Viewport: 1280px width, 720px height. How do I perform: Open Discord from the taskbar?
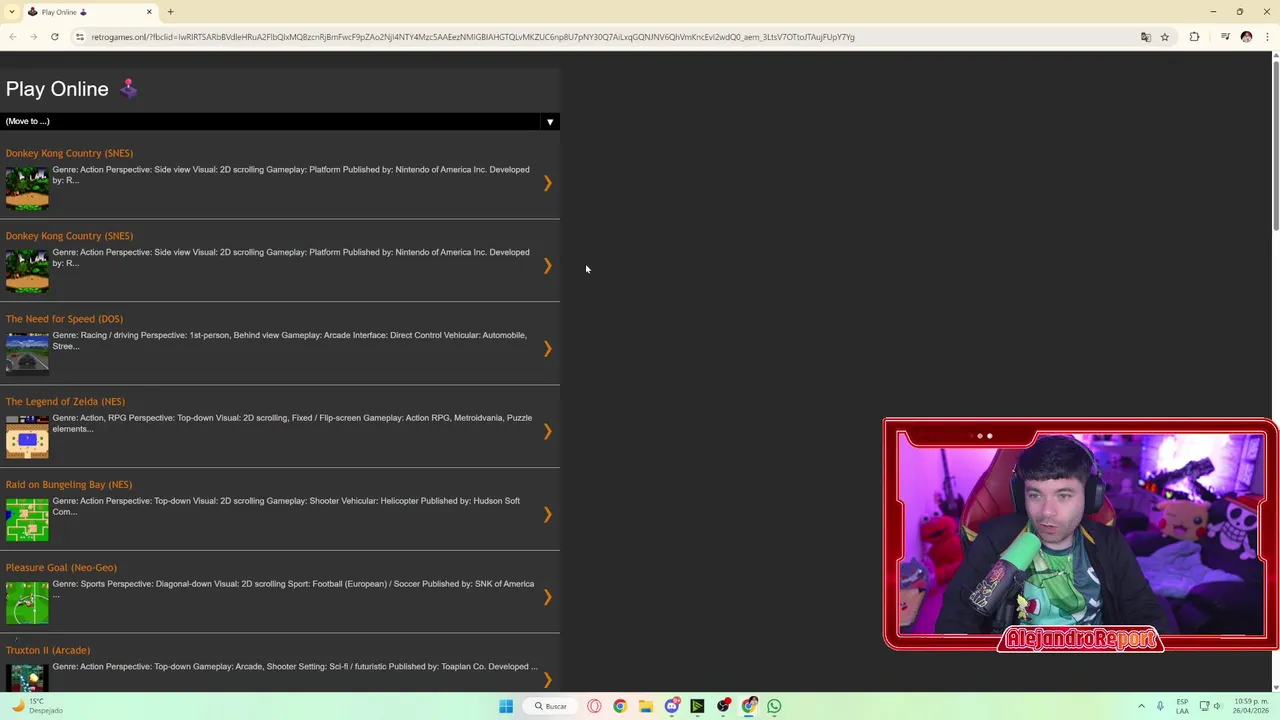pos(672,706)
